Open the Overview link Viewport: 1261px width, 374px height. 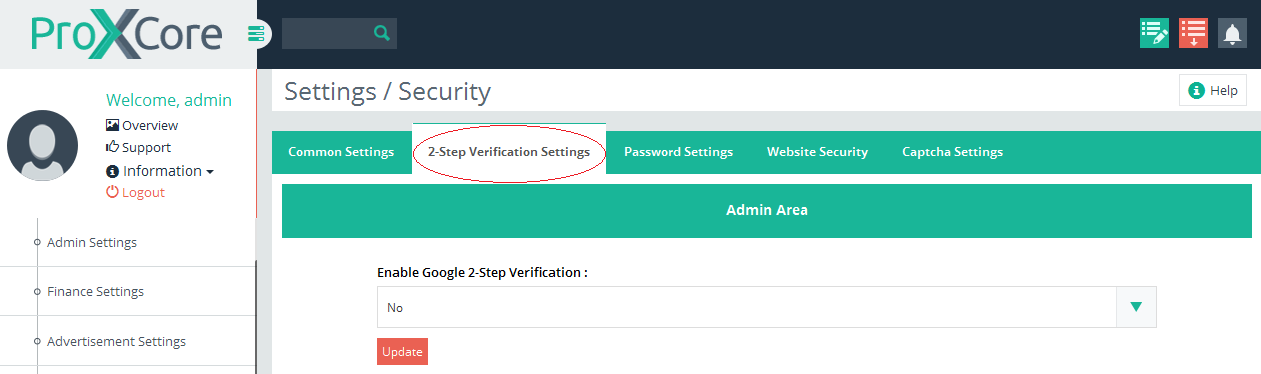pos(142,125)
